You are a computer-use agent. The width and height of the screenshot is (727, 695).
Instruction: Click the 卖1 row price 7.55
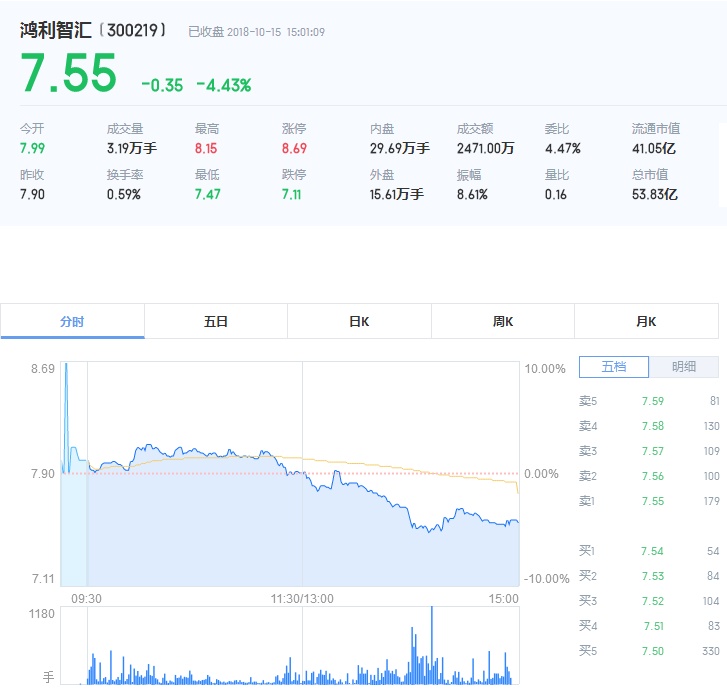[653, 501]
